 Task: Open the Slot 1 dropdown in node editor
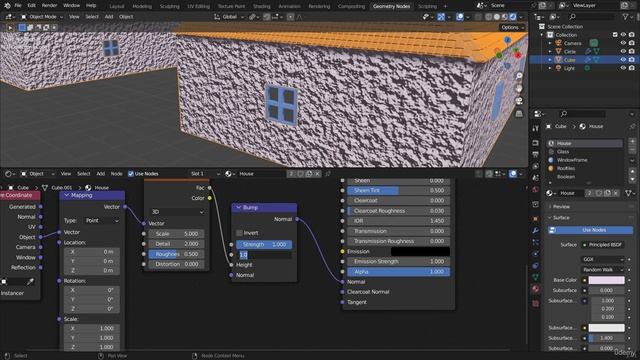[x=204, y=174]
